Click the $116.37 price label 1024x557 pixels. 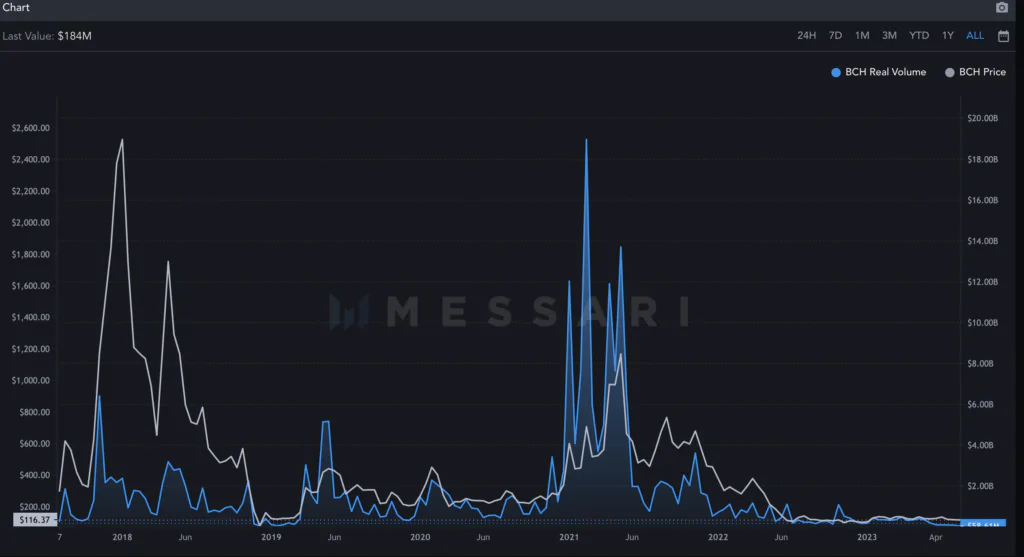coord(35,520)
